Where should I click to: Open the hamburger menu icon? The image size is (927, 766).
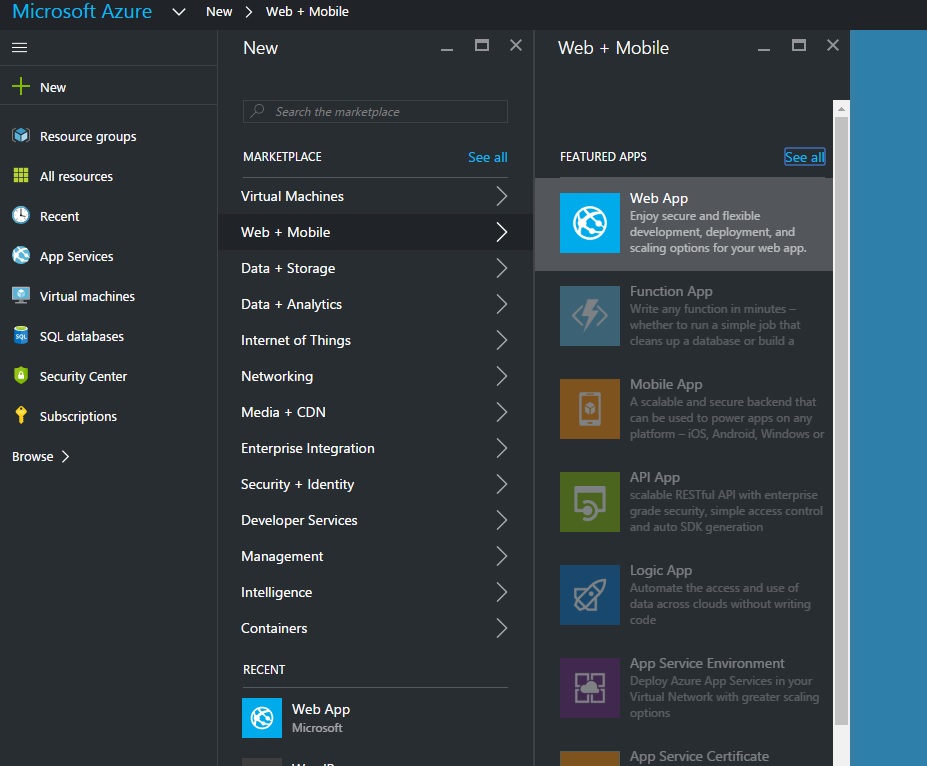(x=20, y=47)
